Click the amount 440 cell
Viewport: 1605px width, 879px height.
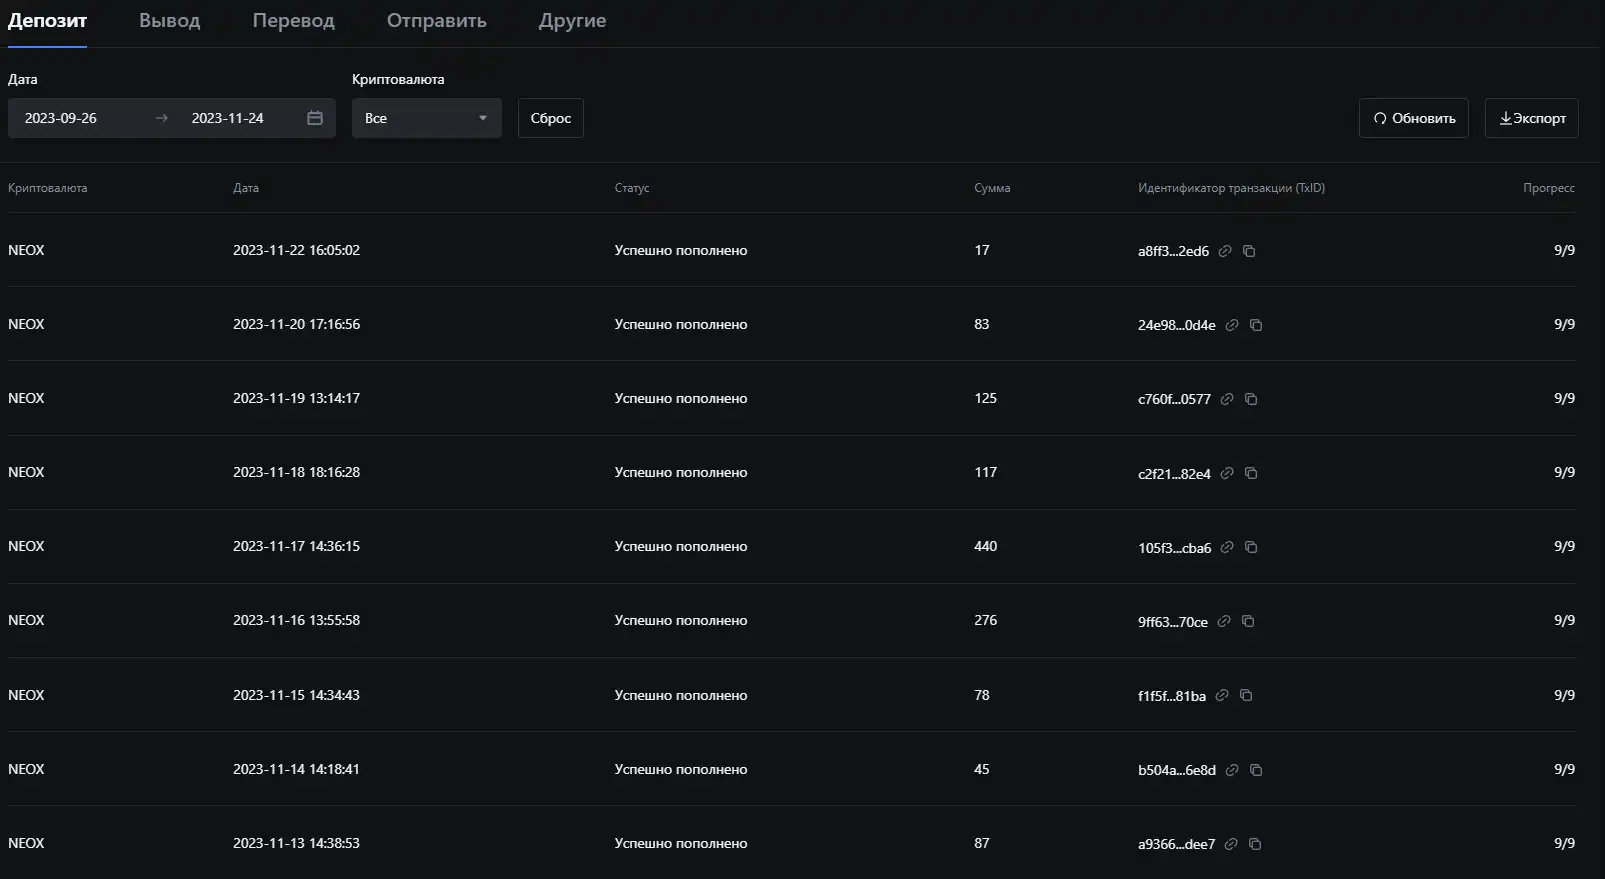985,546
